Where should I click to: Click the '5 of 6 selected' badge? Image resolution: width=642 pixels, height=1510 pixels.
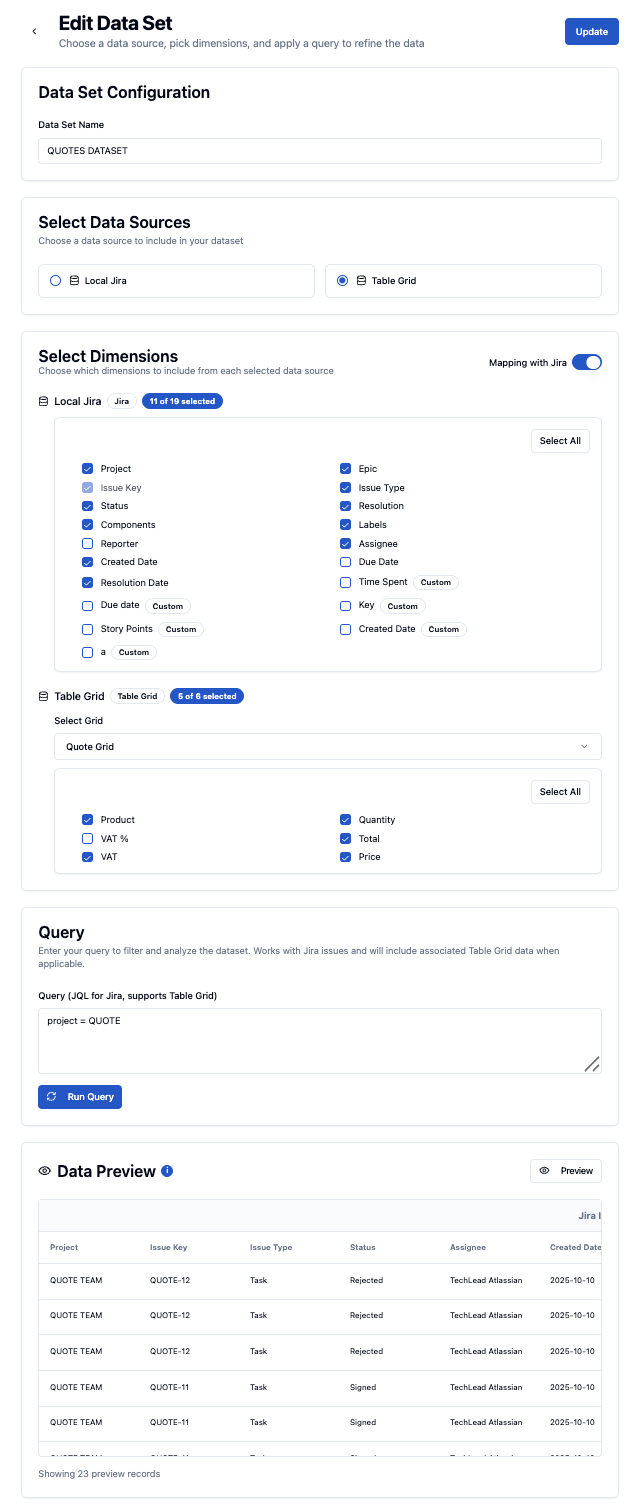pyautogui.click(x=207, y=696)
